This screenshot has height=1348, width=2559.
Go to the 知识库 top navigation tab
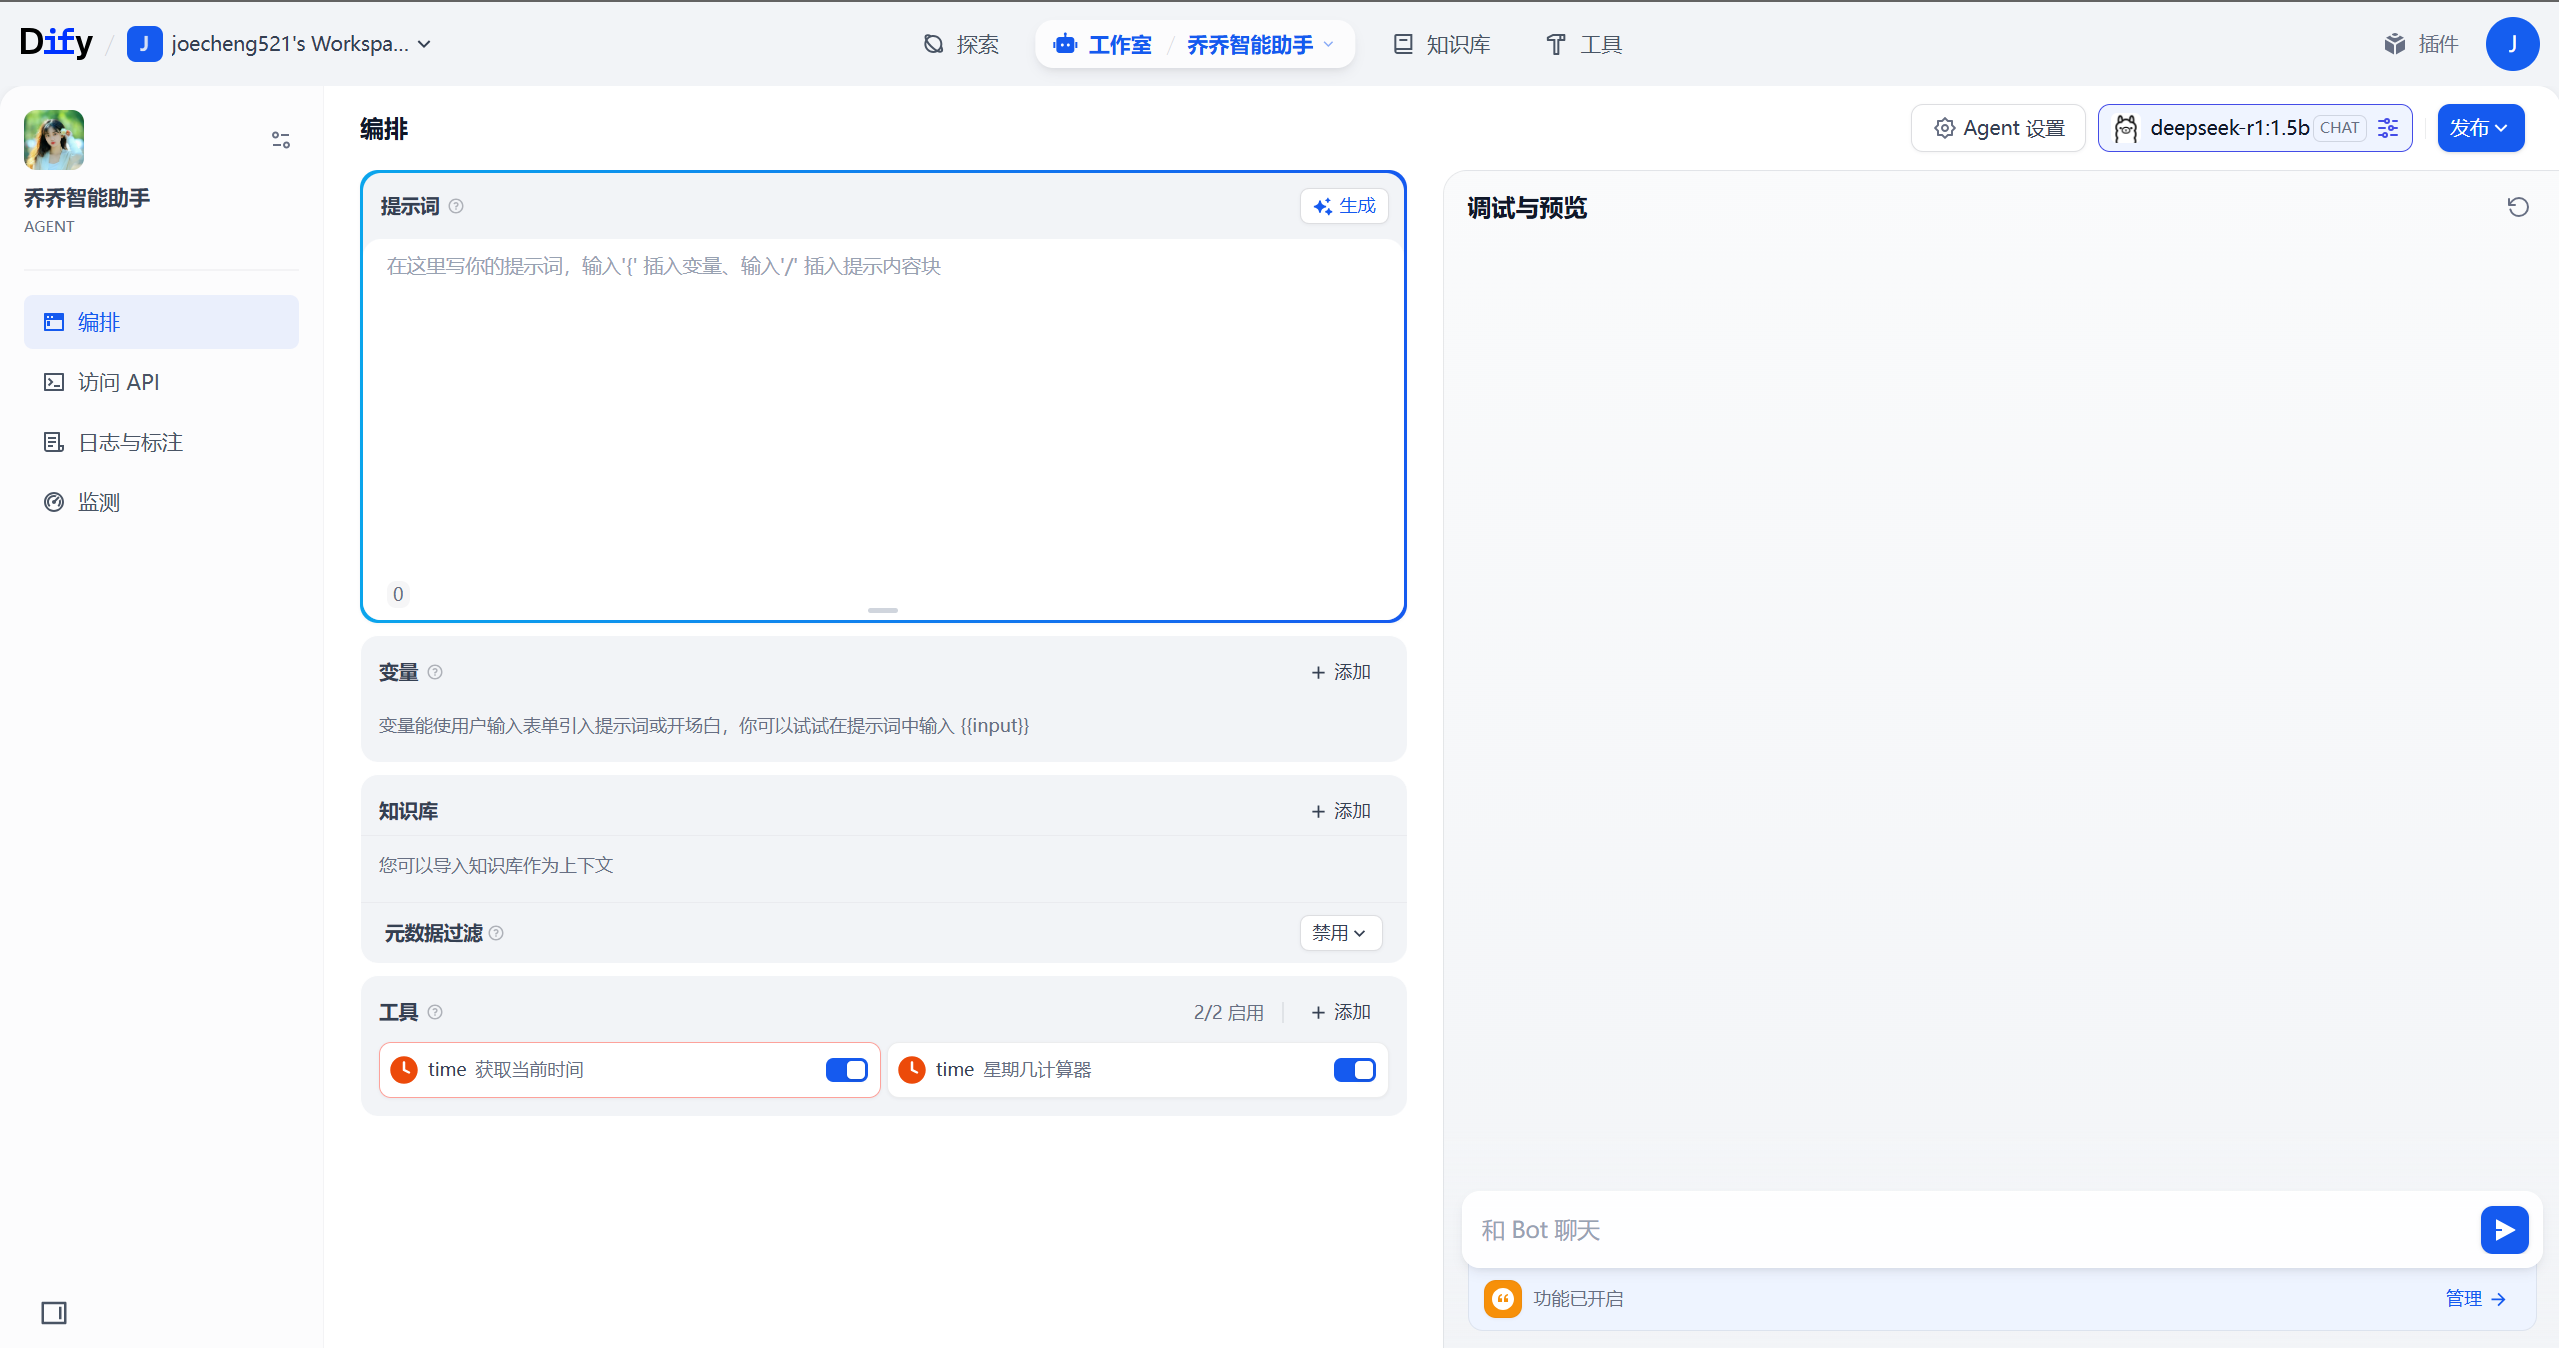coord(1442,45)
